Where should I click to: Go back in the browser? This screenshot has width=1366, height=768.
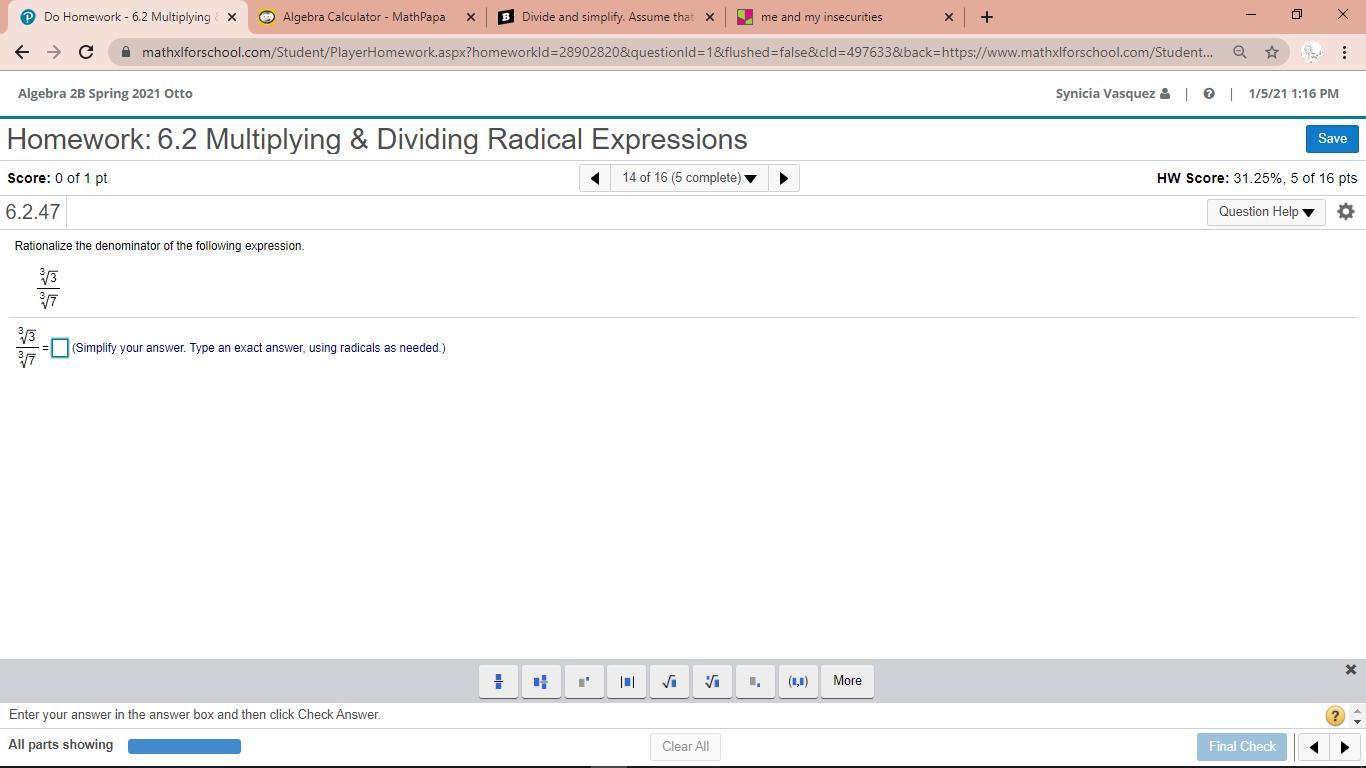[22, 52]
